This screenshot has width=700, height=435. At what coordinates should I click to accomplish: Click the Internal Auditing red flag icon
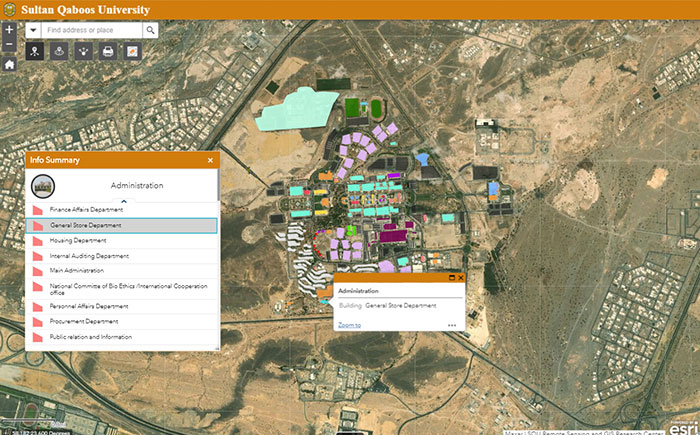pos(38,256)
